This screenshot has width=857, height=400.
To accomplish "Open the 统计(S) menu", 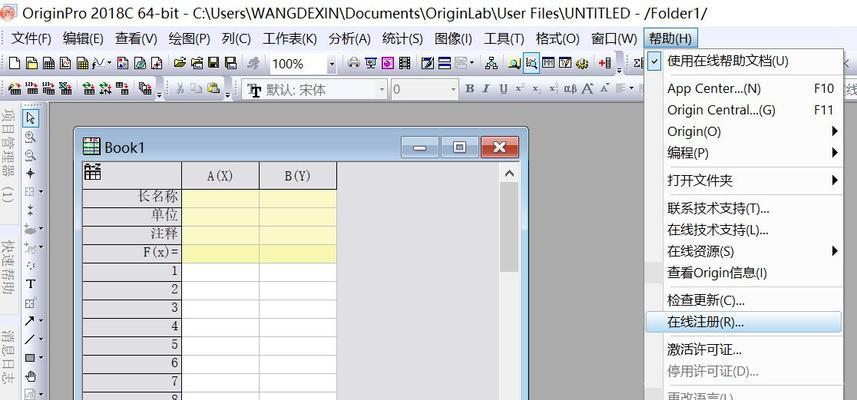I will [402, 39].
